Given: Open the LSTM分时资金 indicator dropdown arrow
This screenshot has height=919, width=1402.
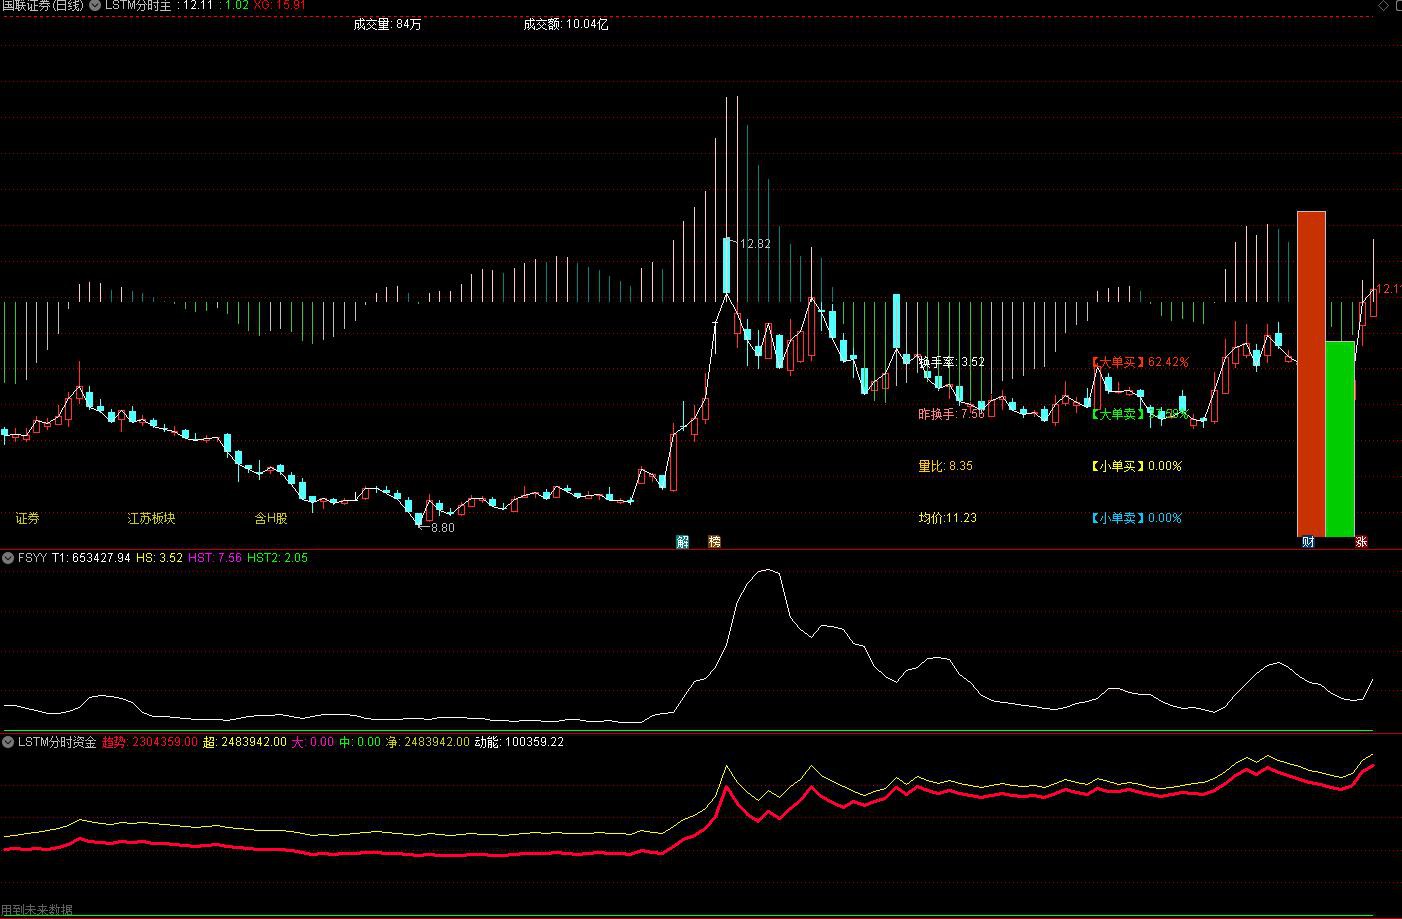Looking at the screenshot, I should [9, 742].
